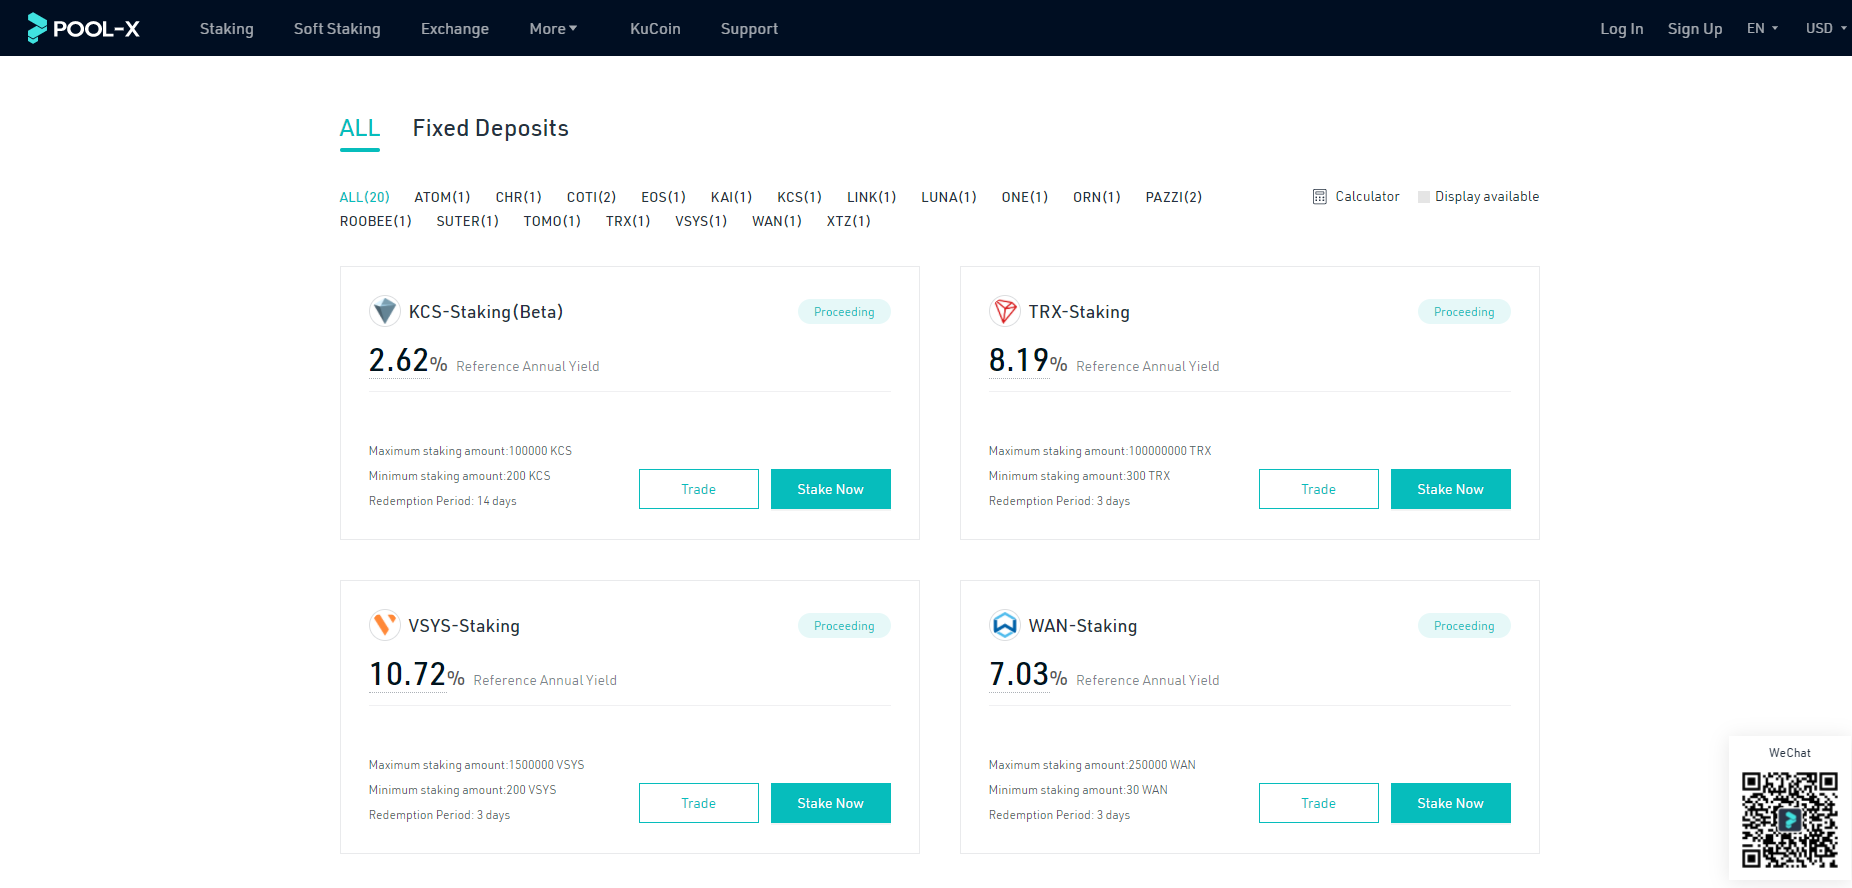This screenshot has width=1852, height=888.
Task: Open the USD currency dropdown
Action: point(1826,28)
